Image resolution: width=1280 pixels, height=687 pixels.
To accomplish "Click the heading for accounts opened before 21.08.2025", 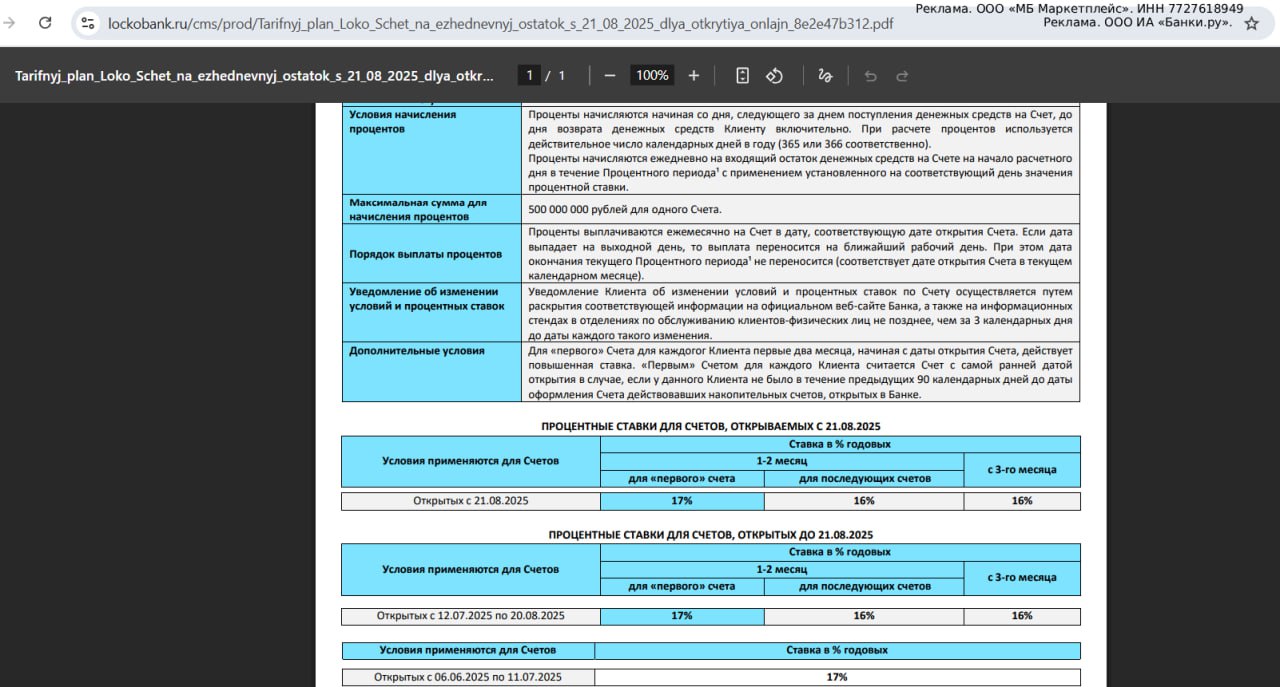I will coord(710,534).
